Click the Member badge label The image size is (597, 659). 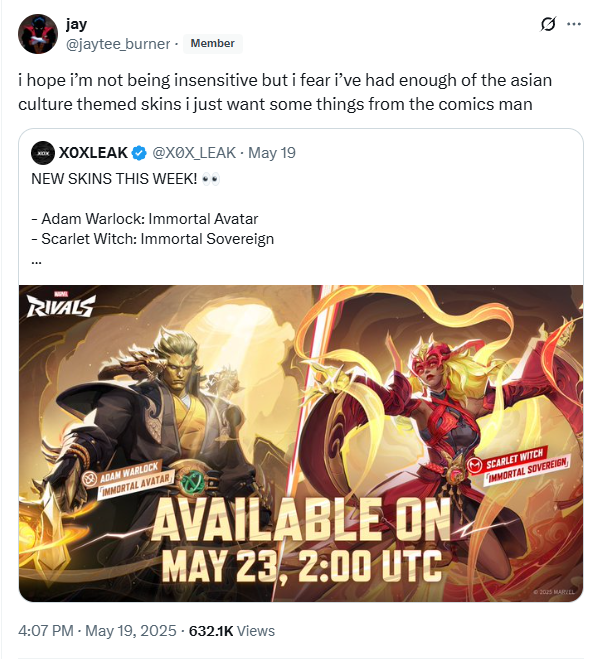[212, 43]
